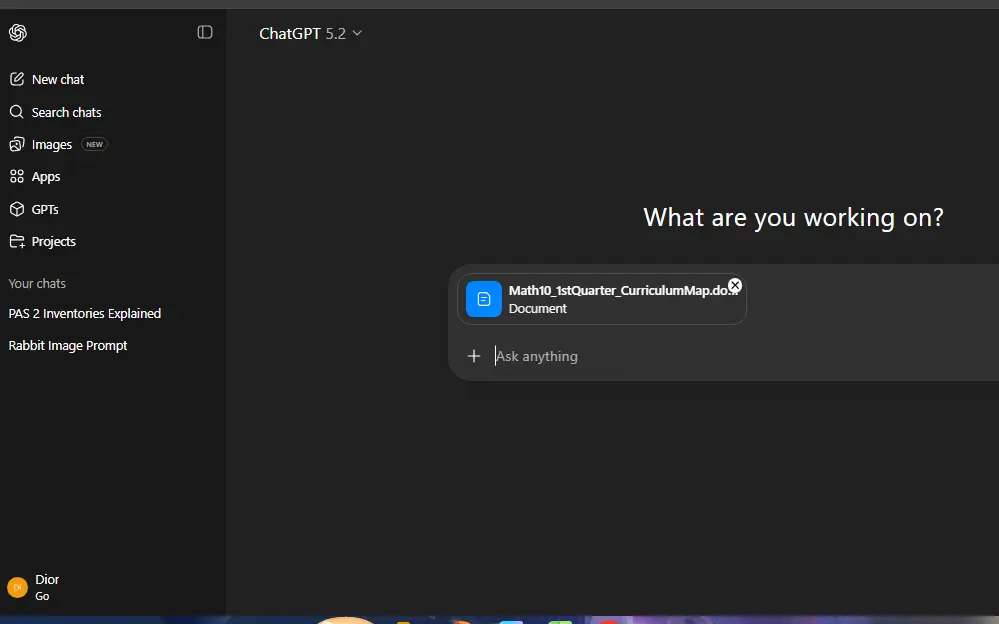Click the Images sidebar icon
This screenshot has width=999, height=624.
point(17,145)
